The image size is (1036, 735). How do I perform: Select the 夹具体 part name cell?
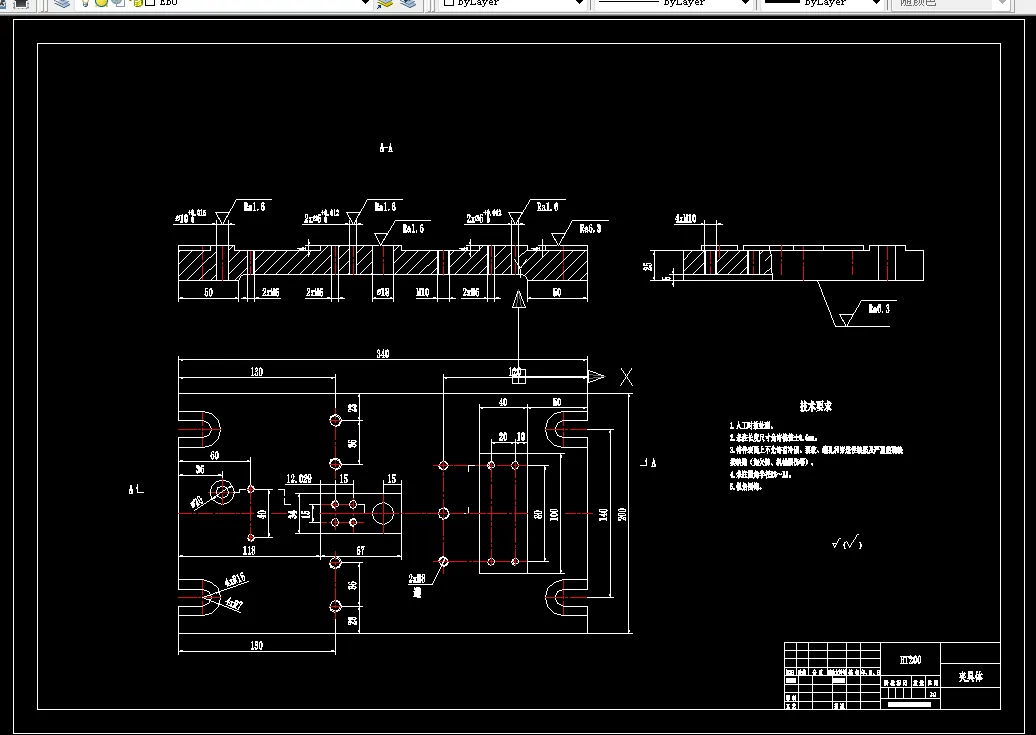970,676
